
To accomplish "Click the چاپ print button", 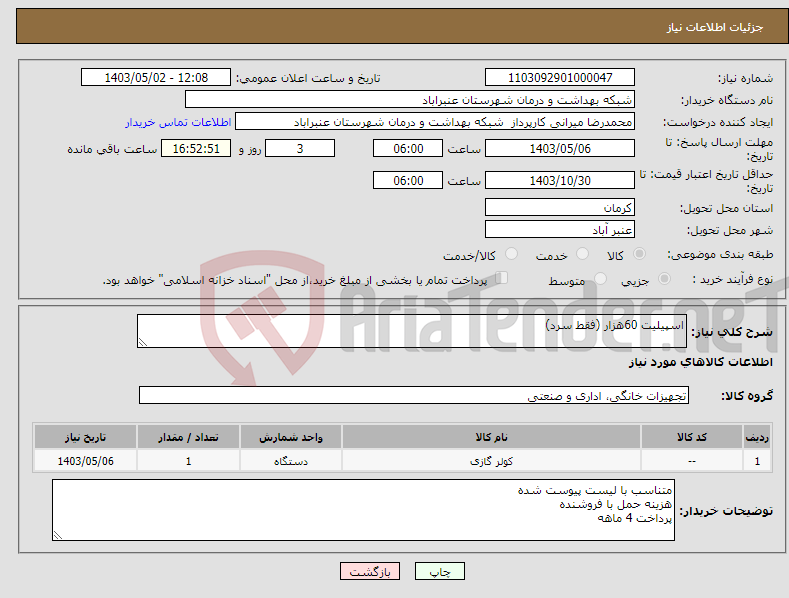I will tap(439, 571).
